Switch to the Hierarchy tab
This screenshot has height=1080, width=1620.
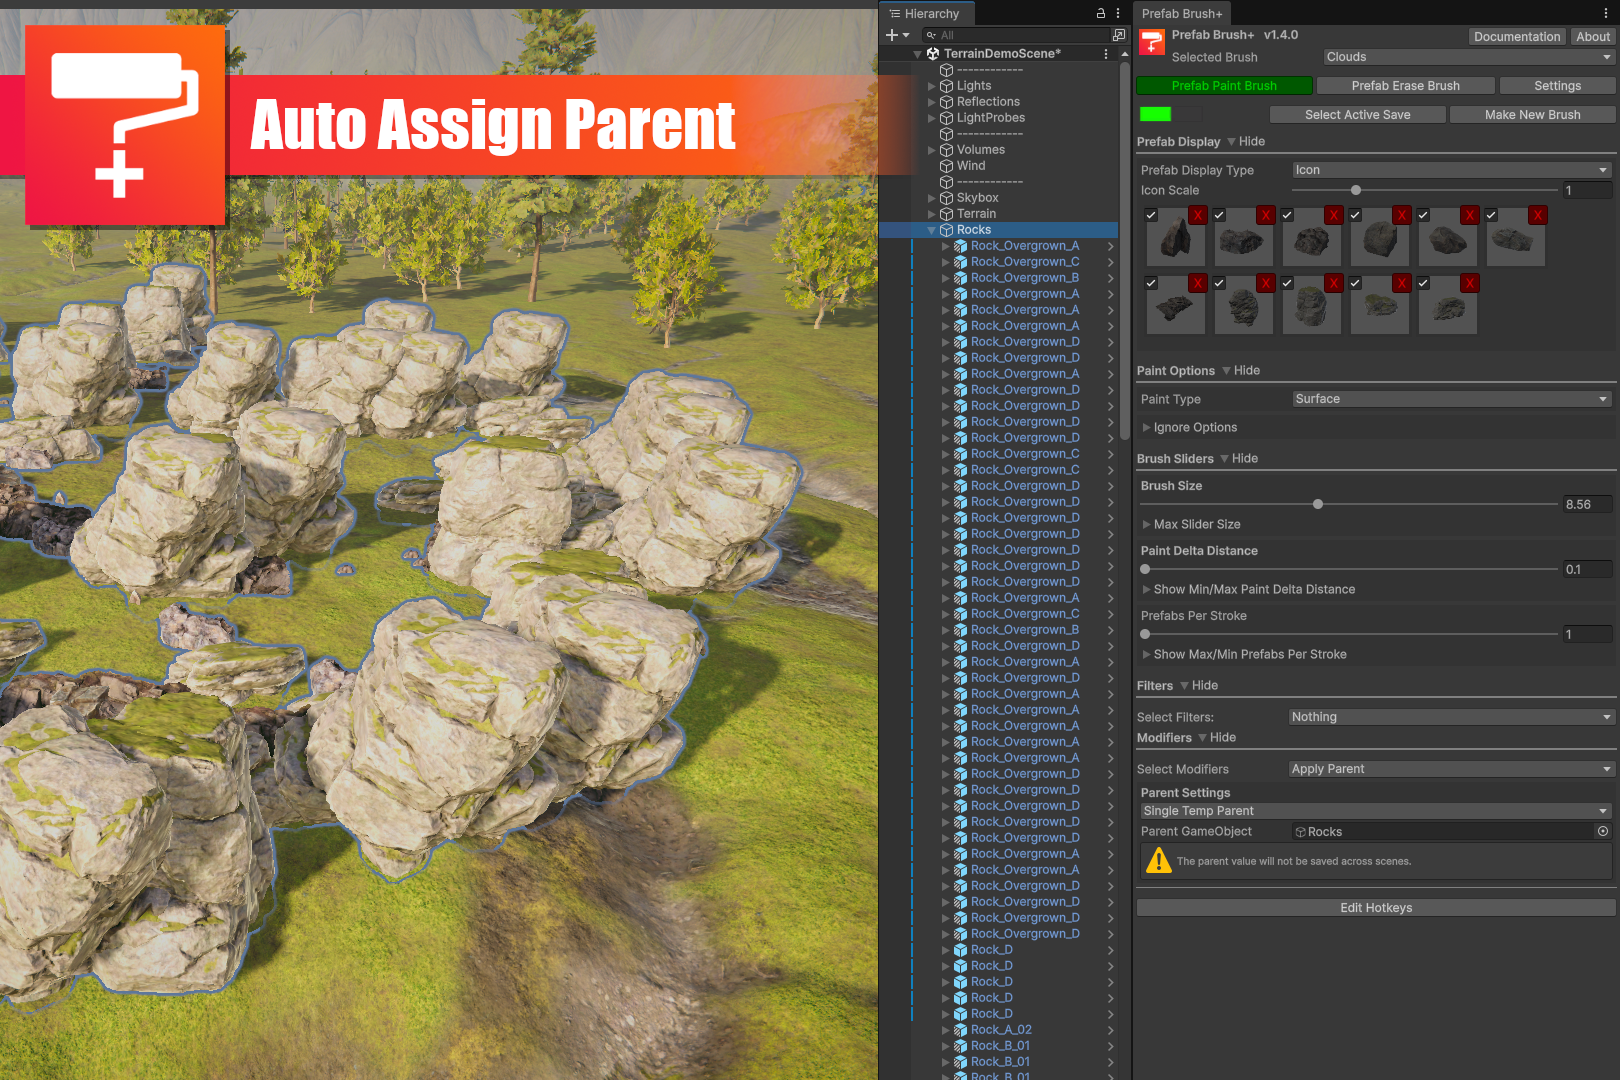point(926,13)
